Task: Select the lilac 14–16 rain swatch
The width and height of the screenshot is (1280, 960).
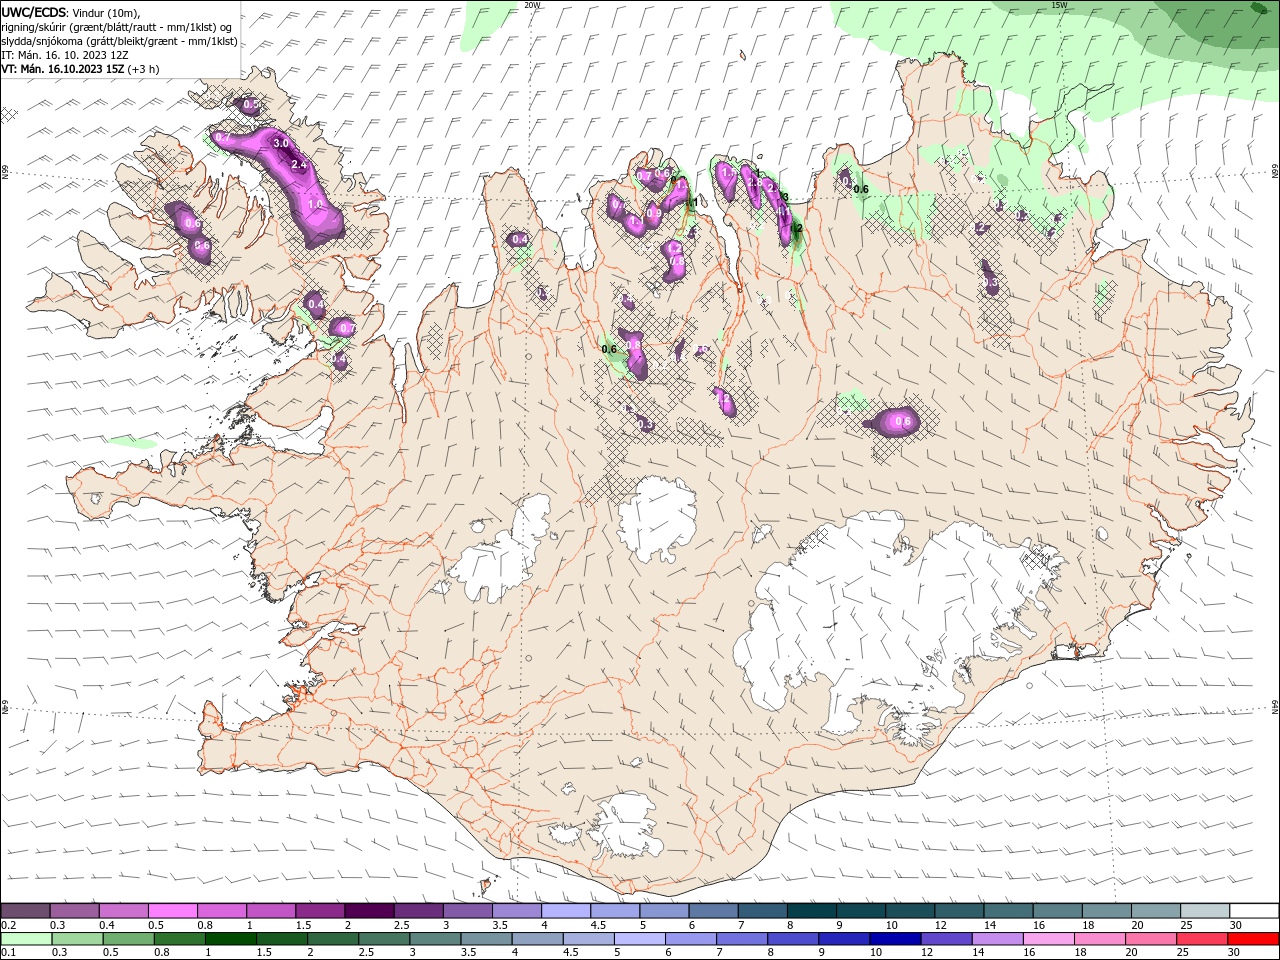Action: (998, 939)
